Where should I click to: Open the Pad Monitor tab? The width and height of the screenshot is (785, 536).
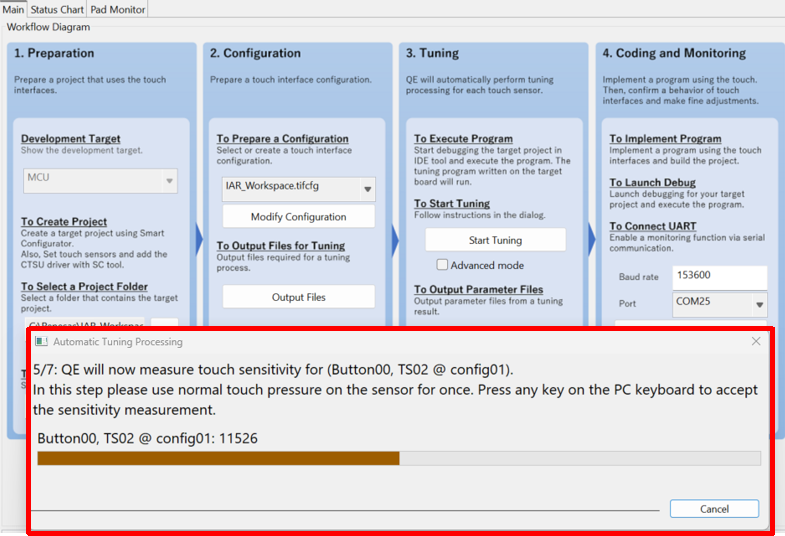[x=118, y=9]
